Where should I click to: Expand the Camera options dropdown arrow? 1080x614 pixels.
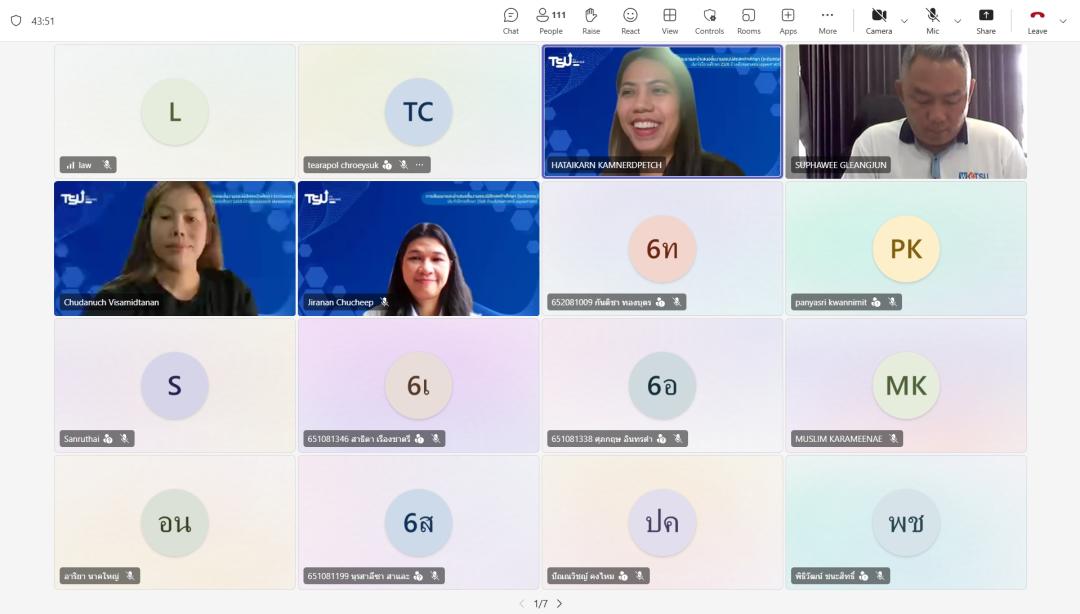[x=905, y=21]
